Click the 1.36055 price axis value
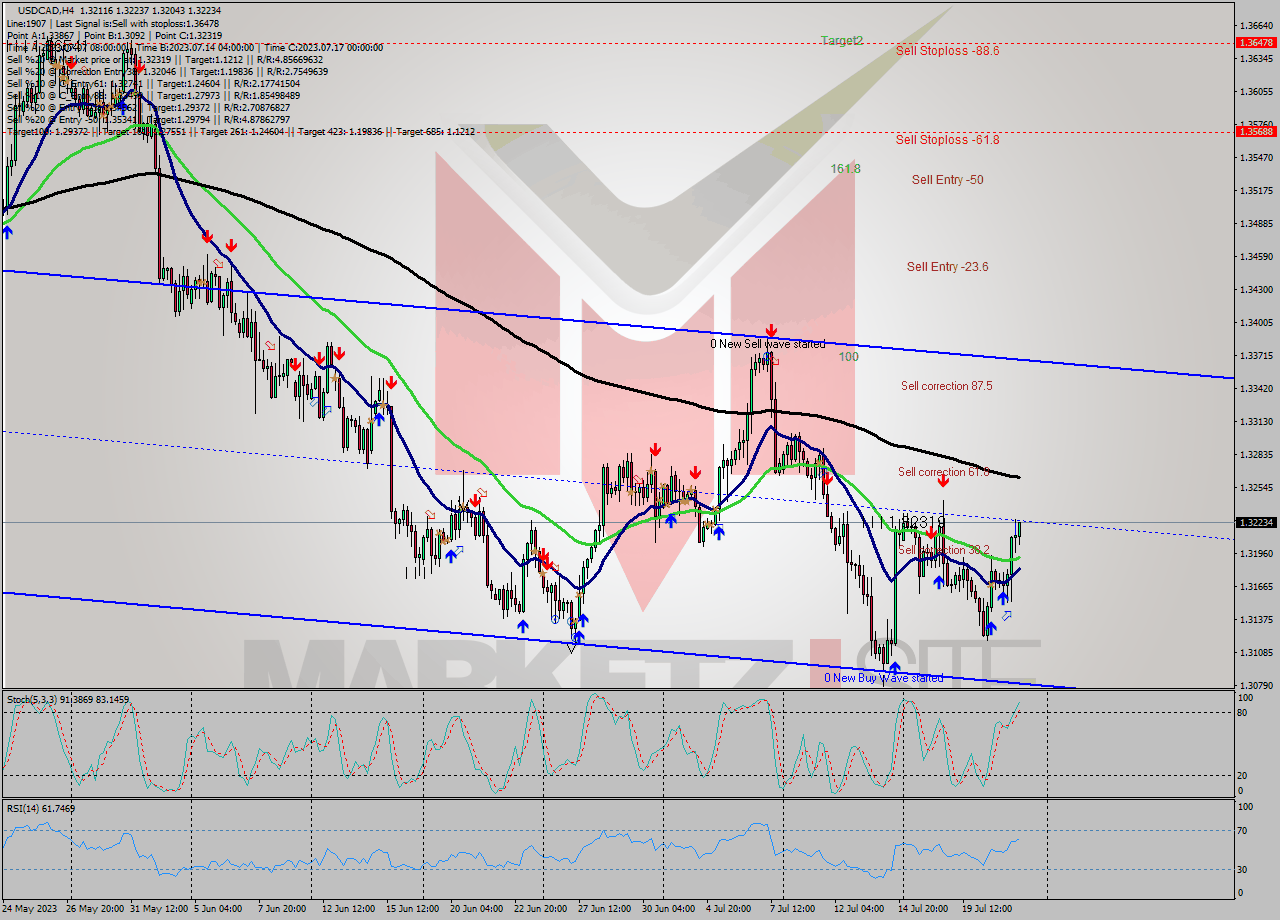 click(x=1255, y=91)
